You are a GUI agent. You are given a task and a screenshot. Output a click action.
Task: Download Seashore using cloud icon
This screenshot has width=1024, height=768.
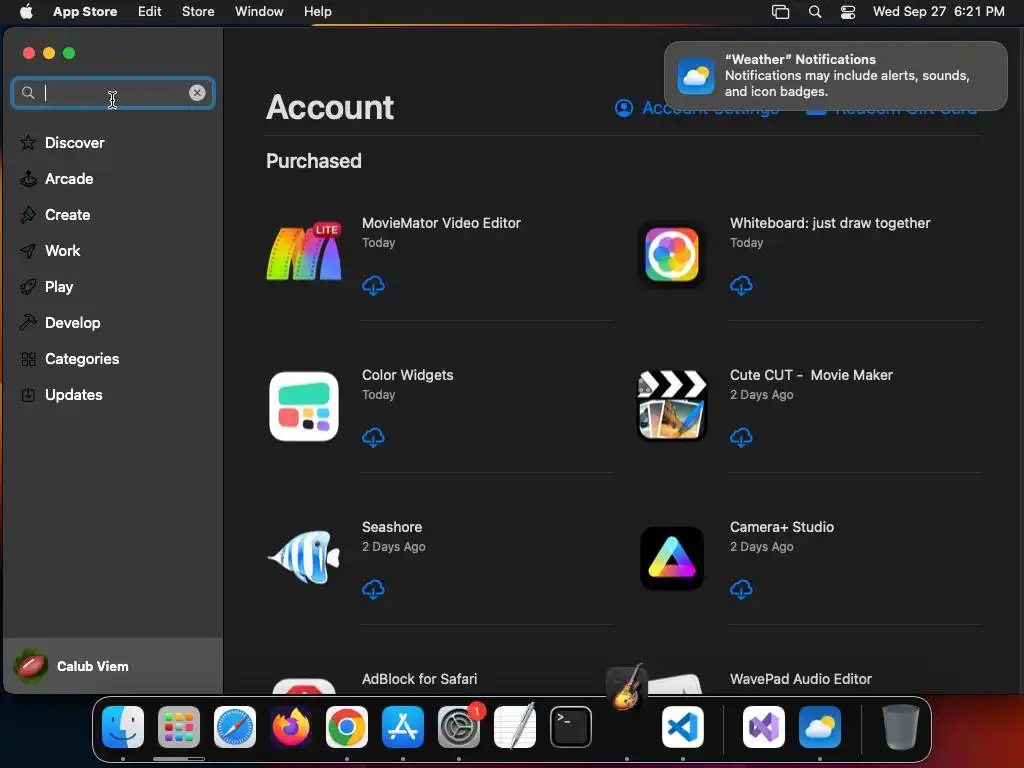(373, 590)
